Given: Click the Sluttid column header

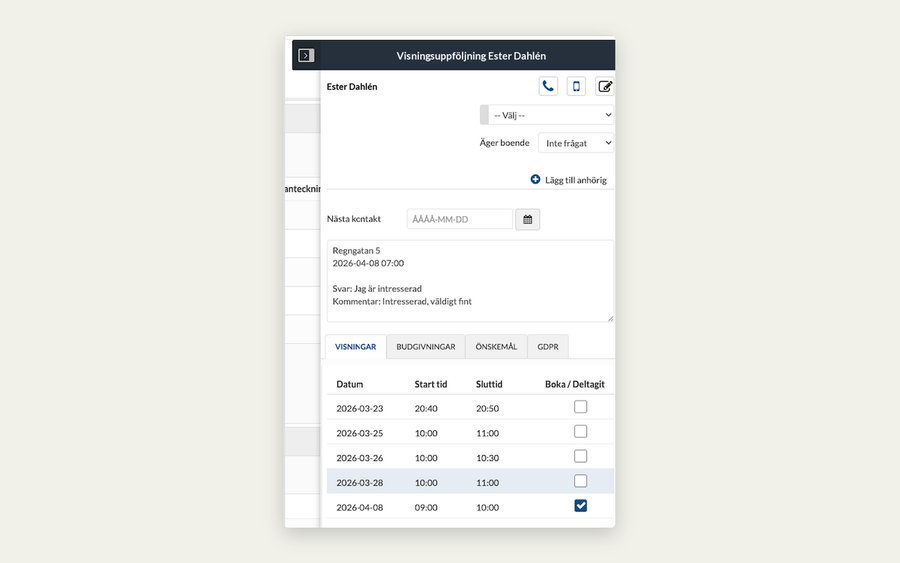Looking at the screenshot, I should pyautogui.click(x=489, y=384).
